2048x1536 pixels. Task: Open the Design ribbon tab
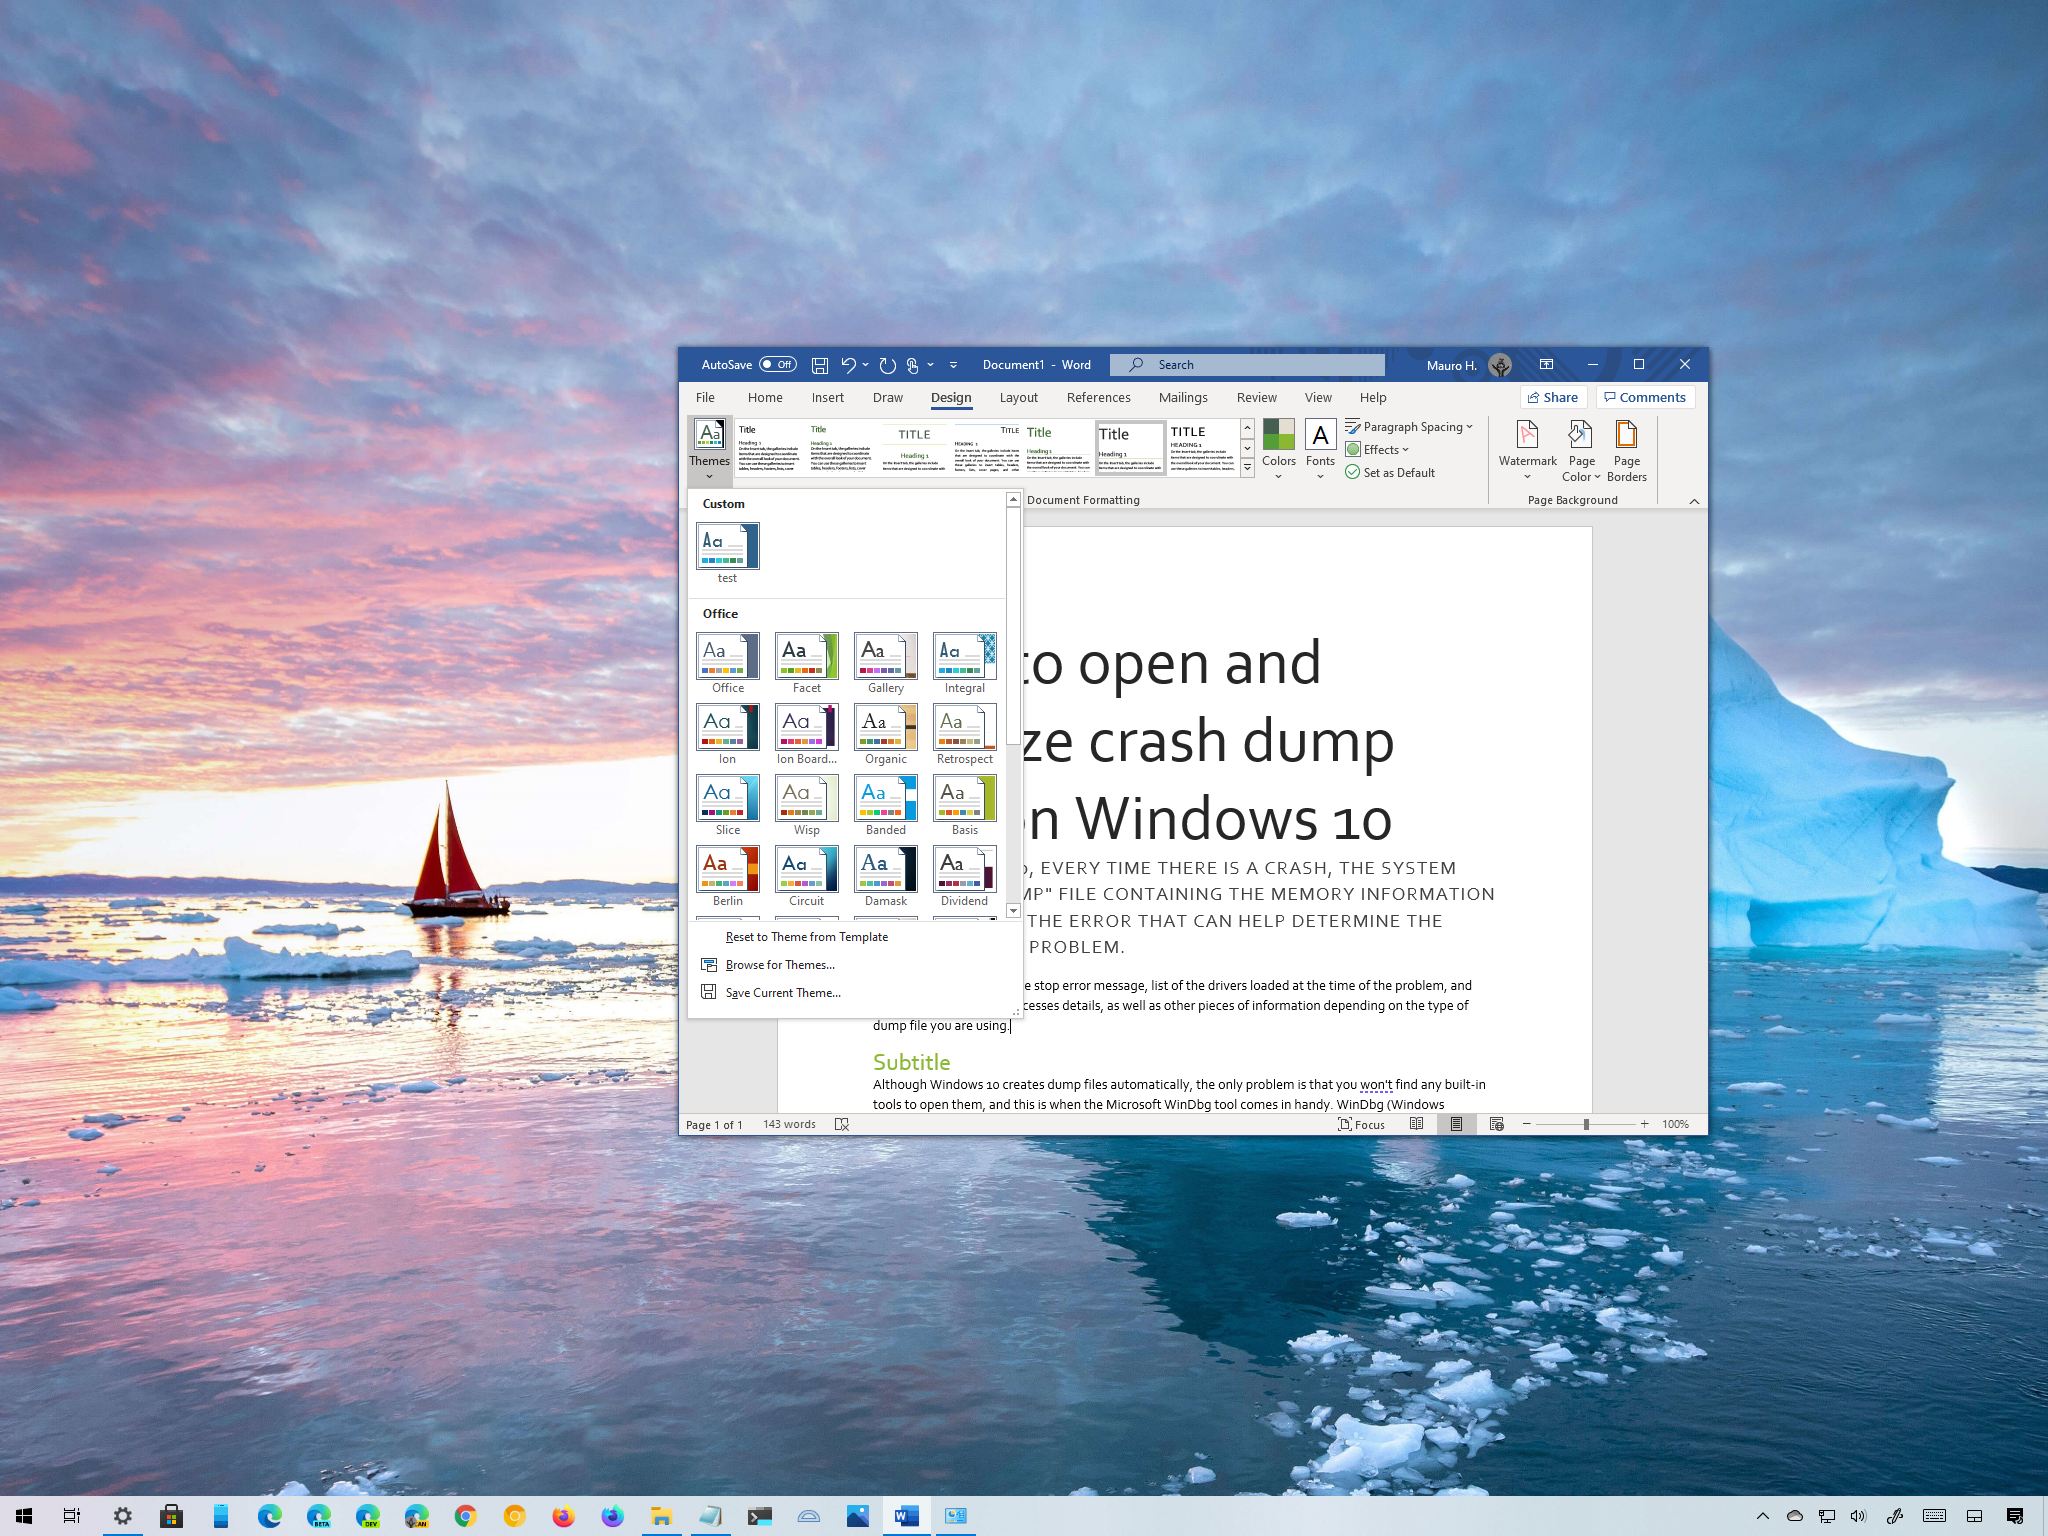pos(950,397)
